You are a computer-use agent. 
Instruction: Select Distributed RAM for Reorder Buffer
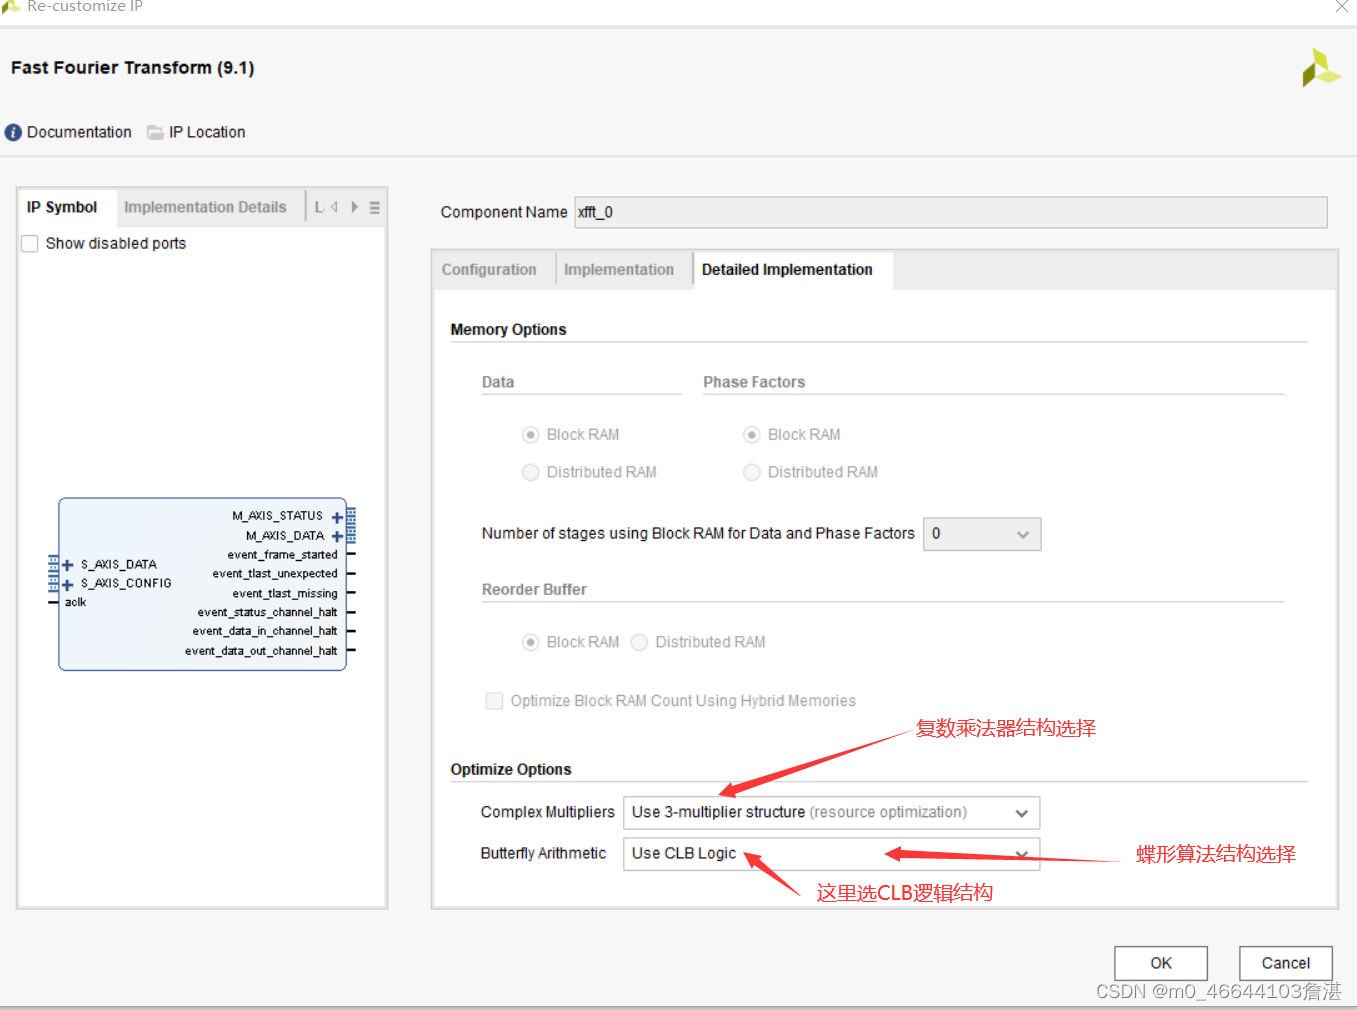click(640, 642)
